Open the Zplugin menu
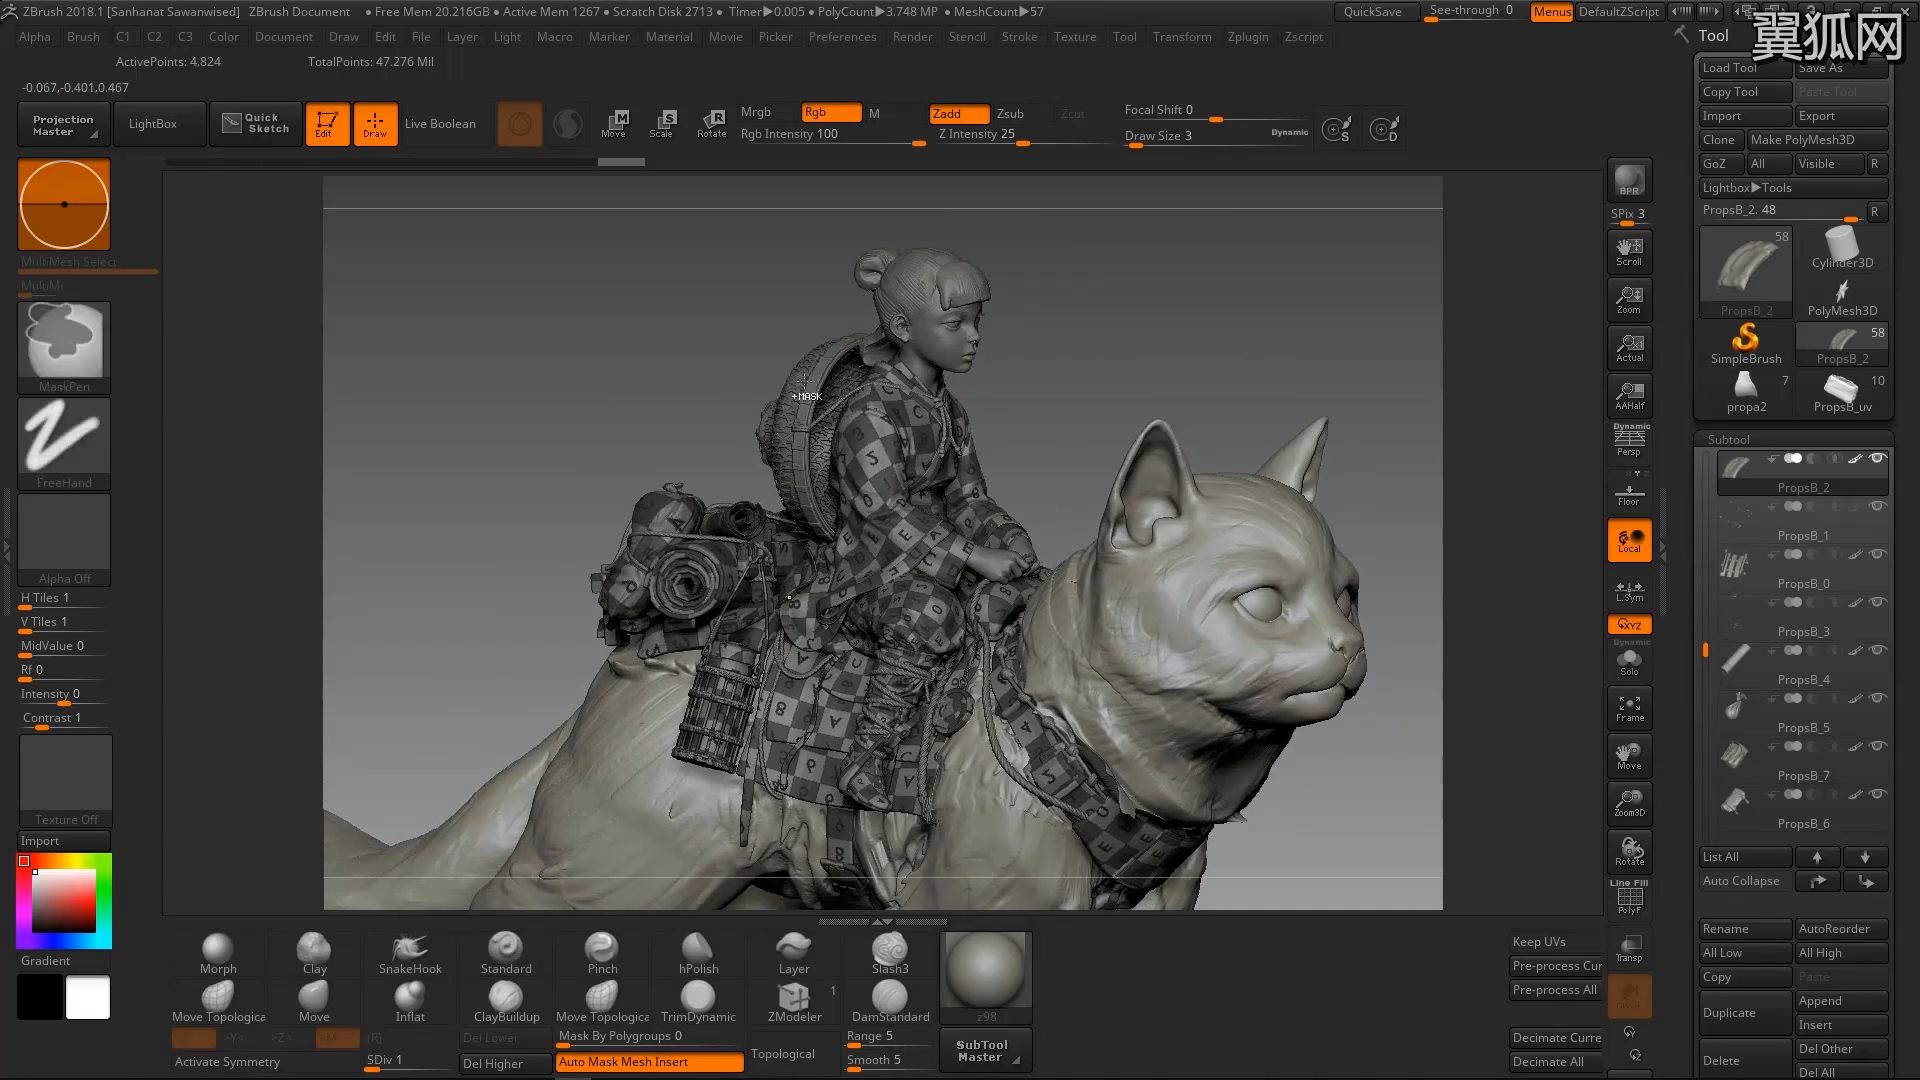 coord(1248,37)
